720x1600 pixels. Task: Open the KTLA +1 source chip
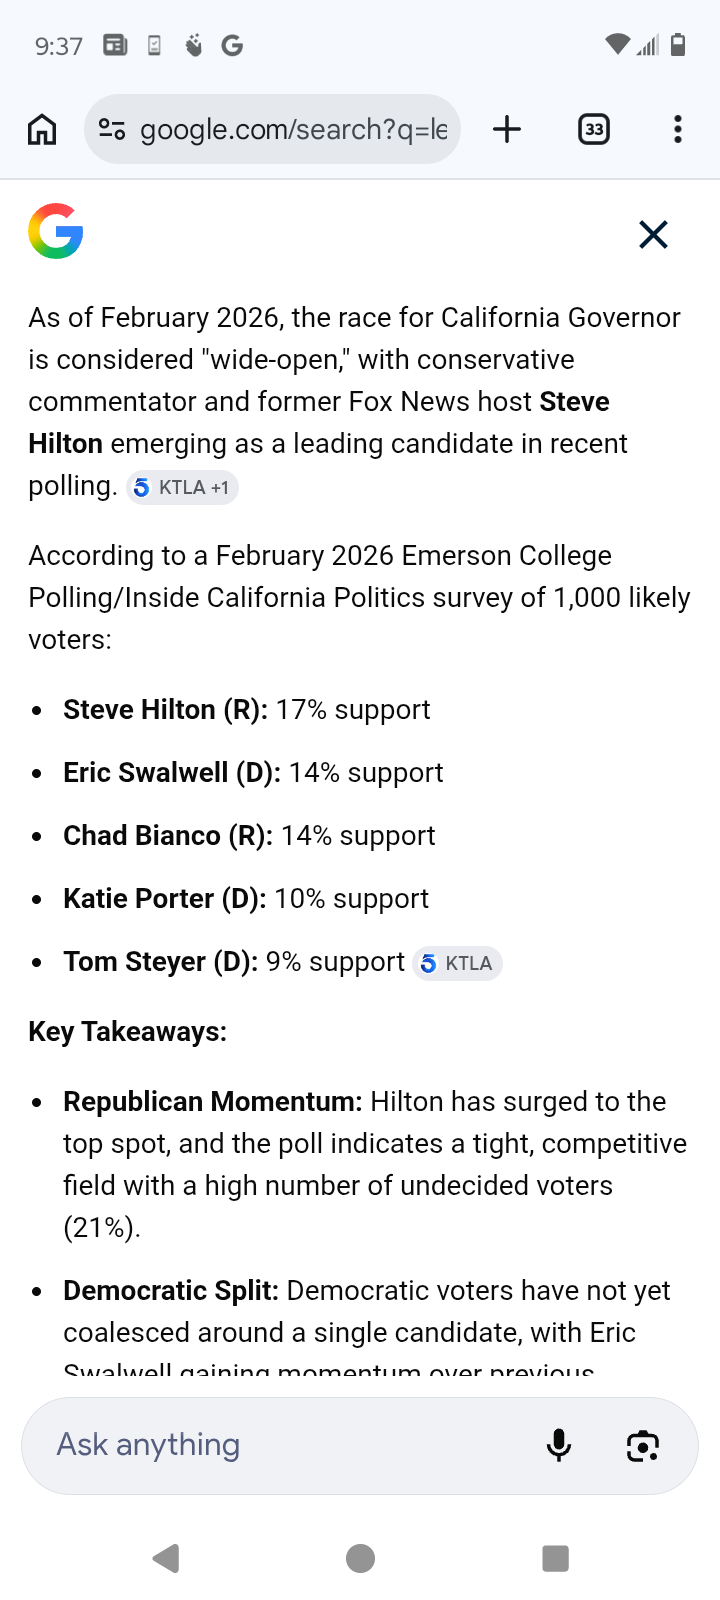(x=182, y=488)
